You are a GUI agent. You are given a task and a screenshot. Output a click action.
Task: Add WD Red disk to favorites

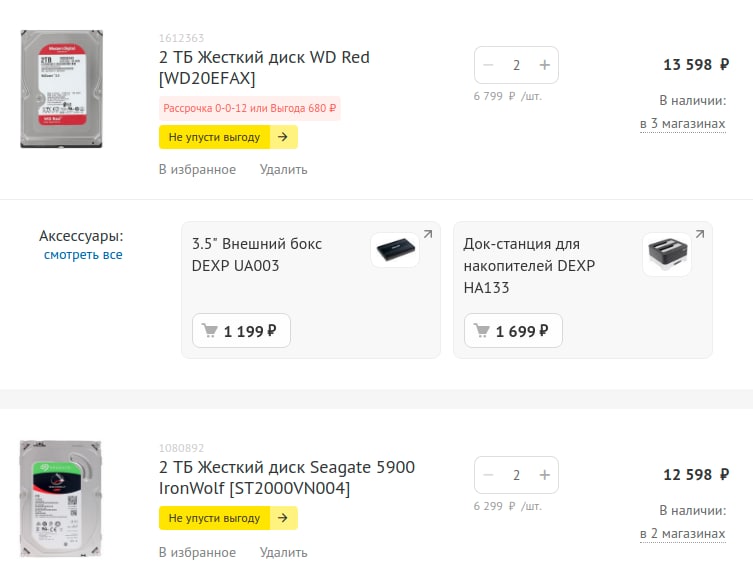pyautogui.click(x=197, y=170)
